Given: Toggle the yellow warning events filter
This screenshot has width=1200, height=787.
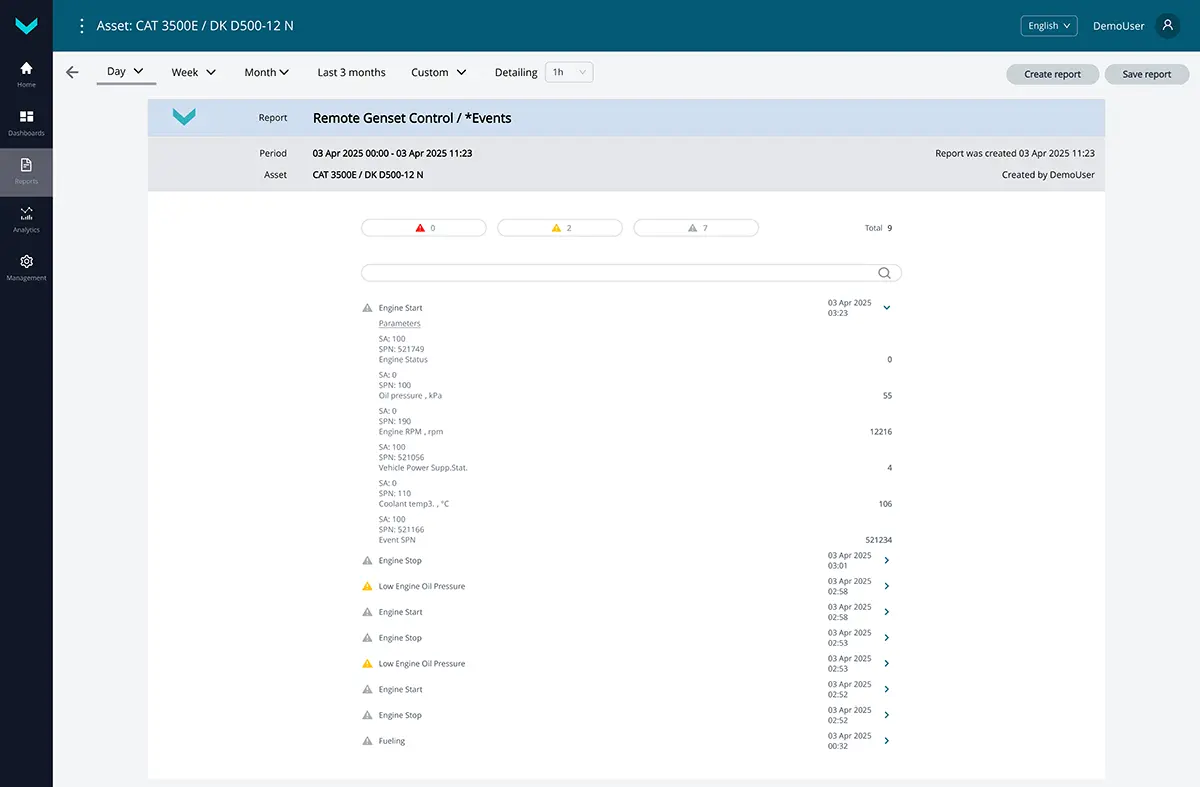Looking at the screenshot, I should [x=560, y=228].
